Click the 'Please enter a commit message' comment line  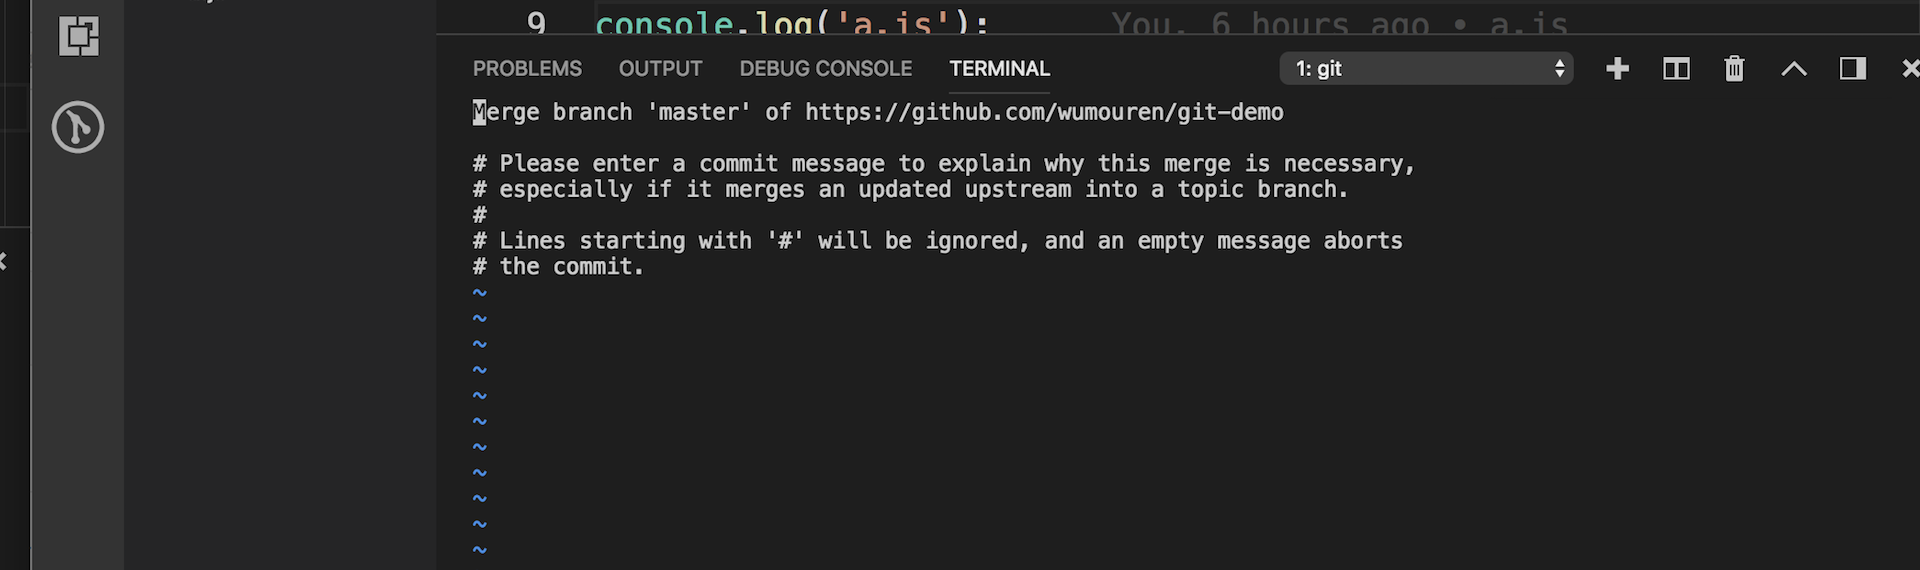(944, 164)
